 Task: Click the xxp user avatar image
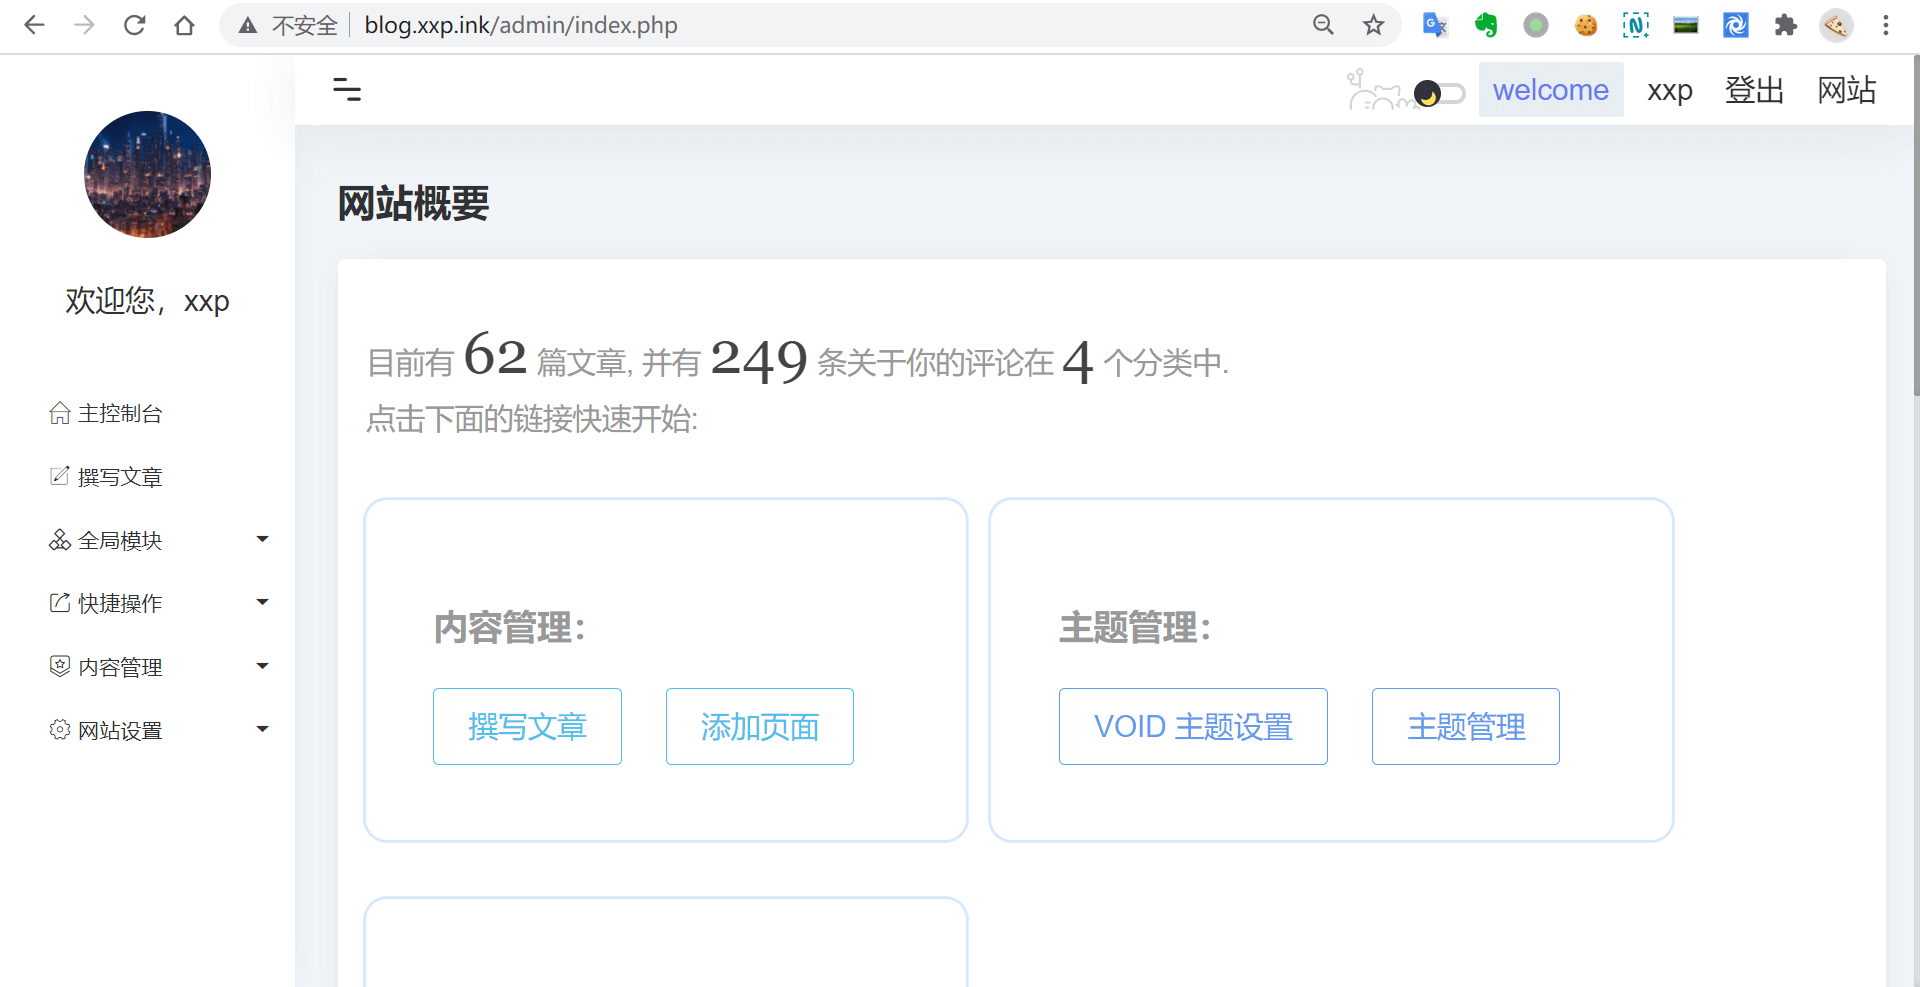(147, 175)
